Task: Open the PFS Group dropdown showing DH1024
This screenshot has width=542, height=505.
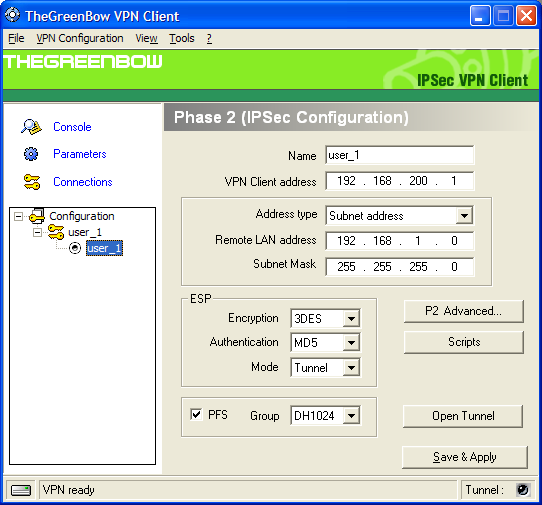Action: (351, 415)
